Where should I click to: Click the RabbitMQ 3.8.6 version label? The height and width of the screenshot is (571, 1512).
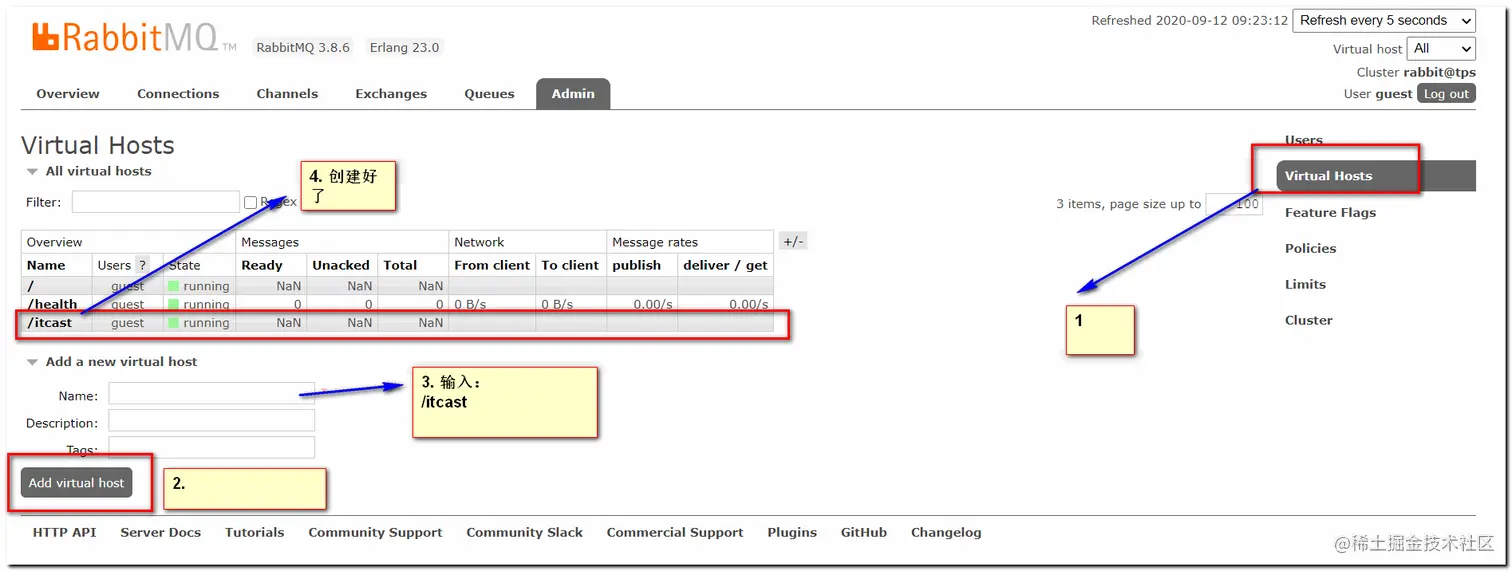point(303,47)
